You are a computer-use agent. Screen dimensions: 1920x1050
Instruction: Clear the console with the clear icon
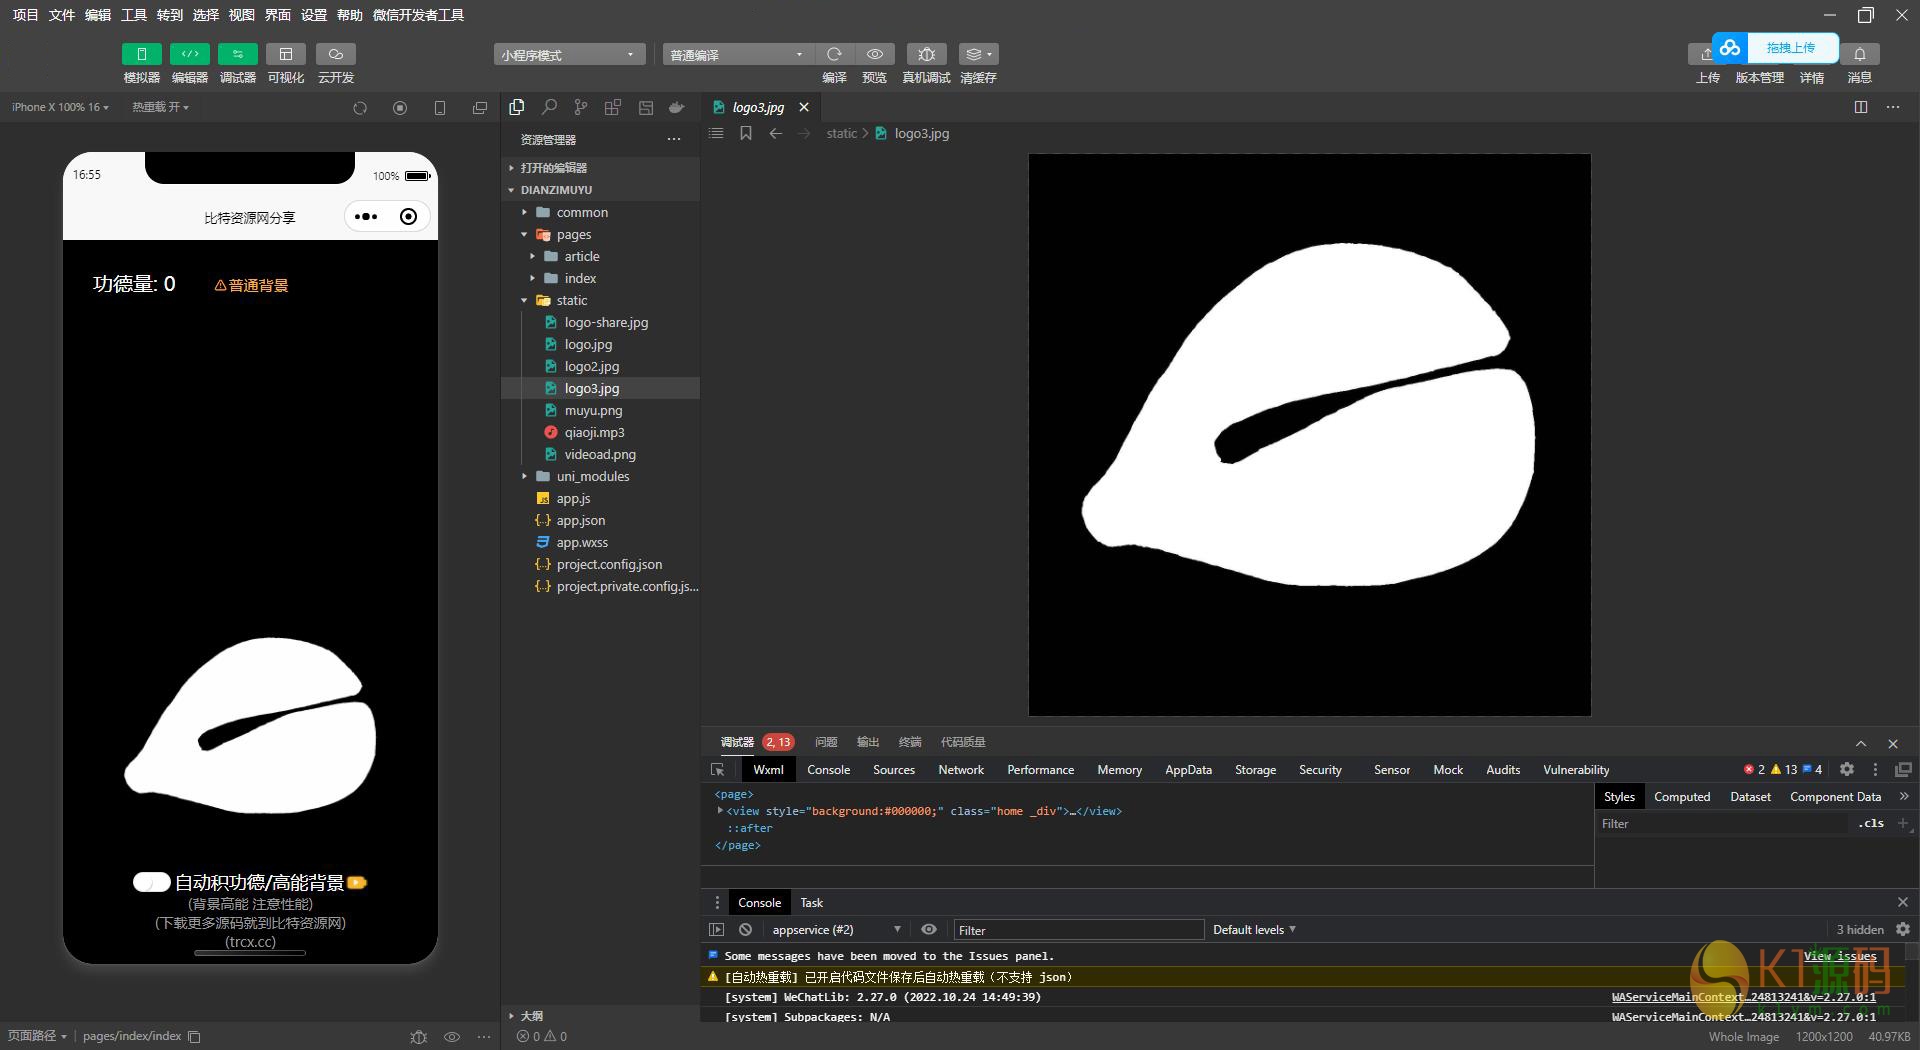pos(745,930)
